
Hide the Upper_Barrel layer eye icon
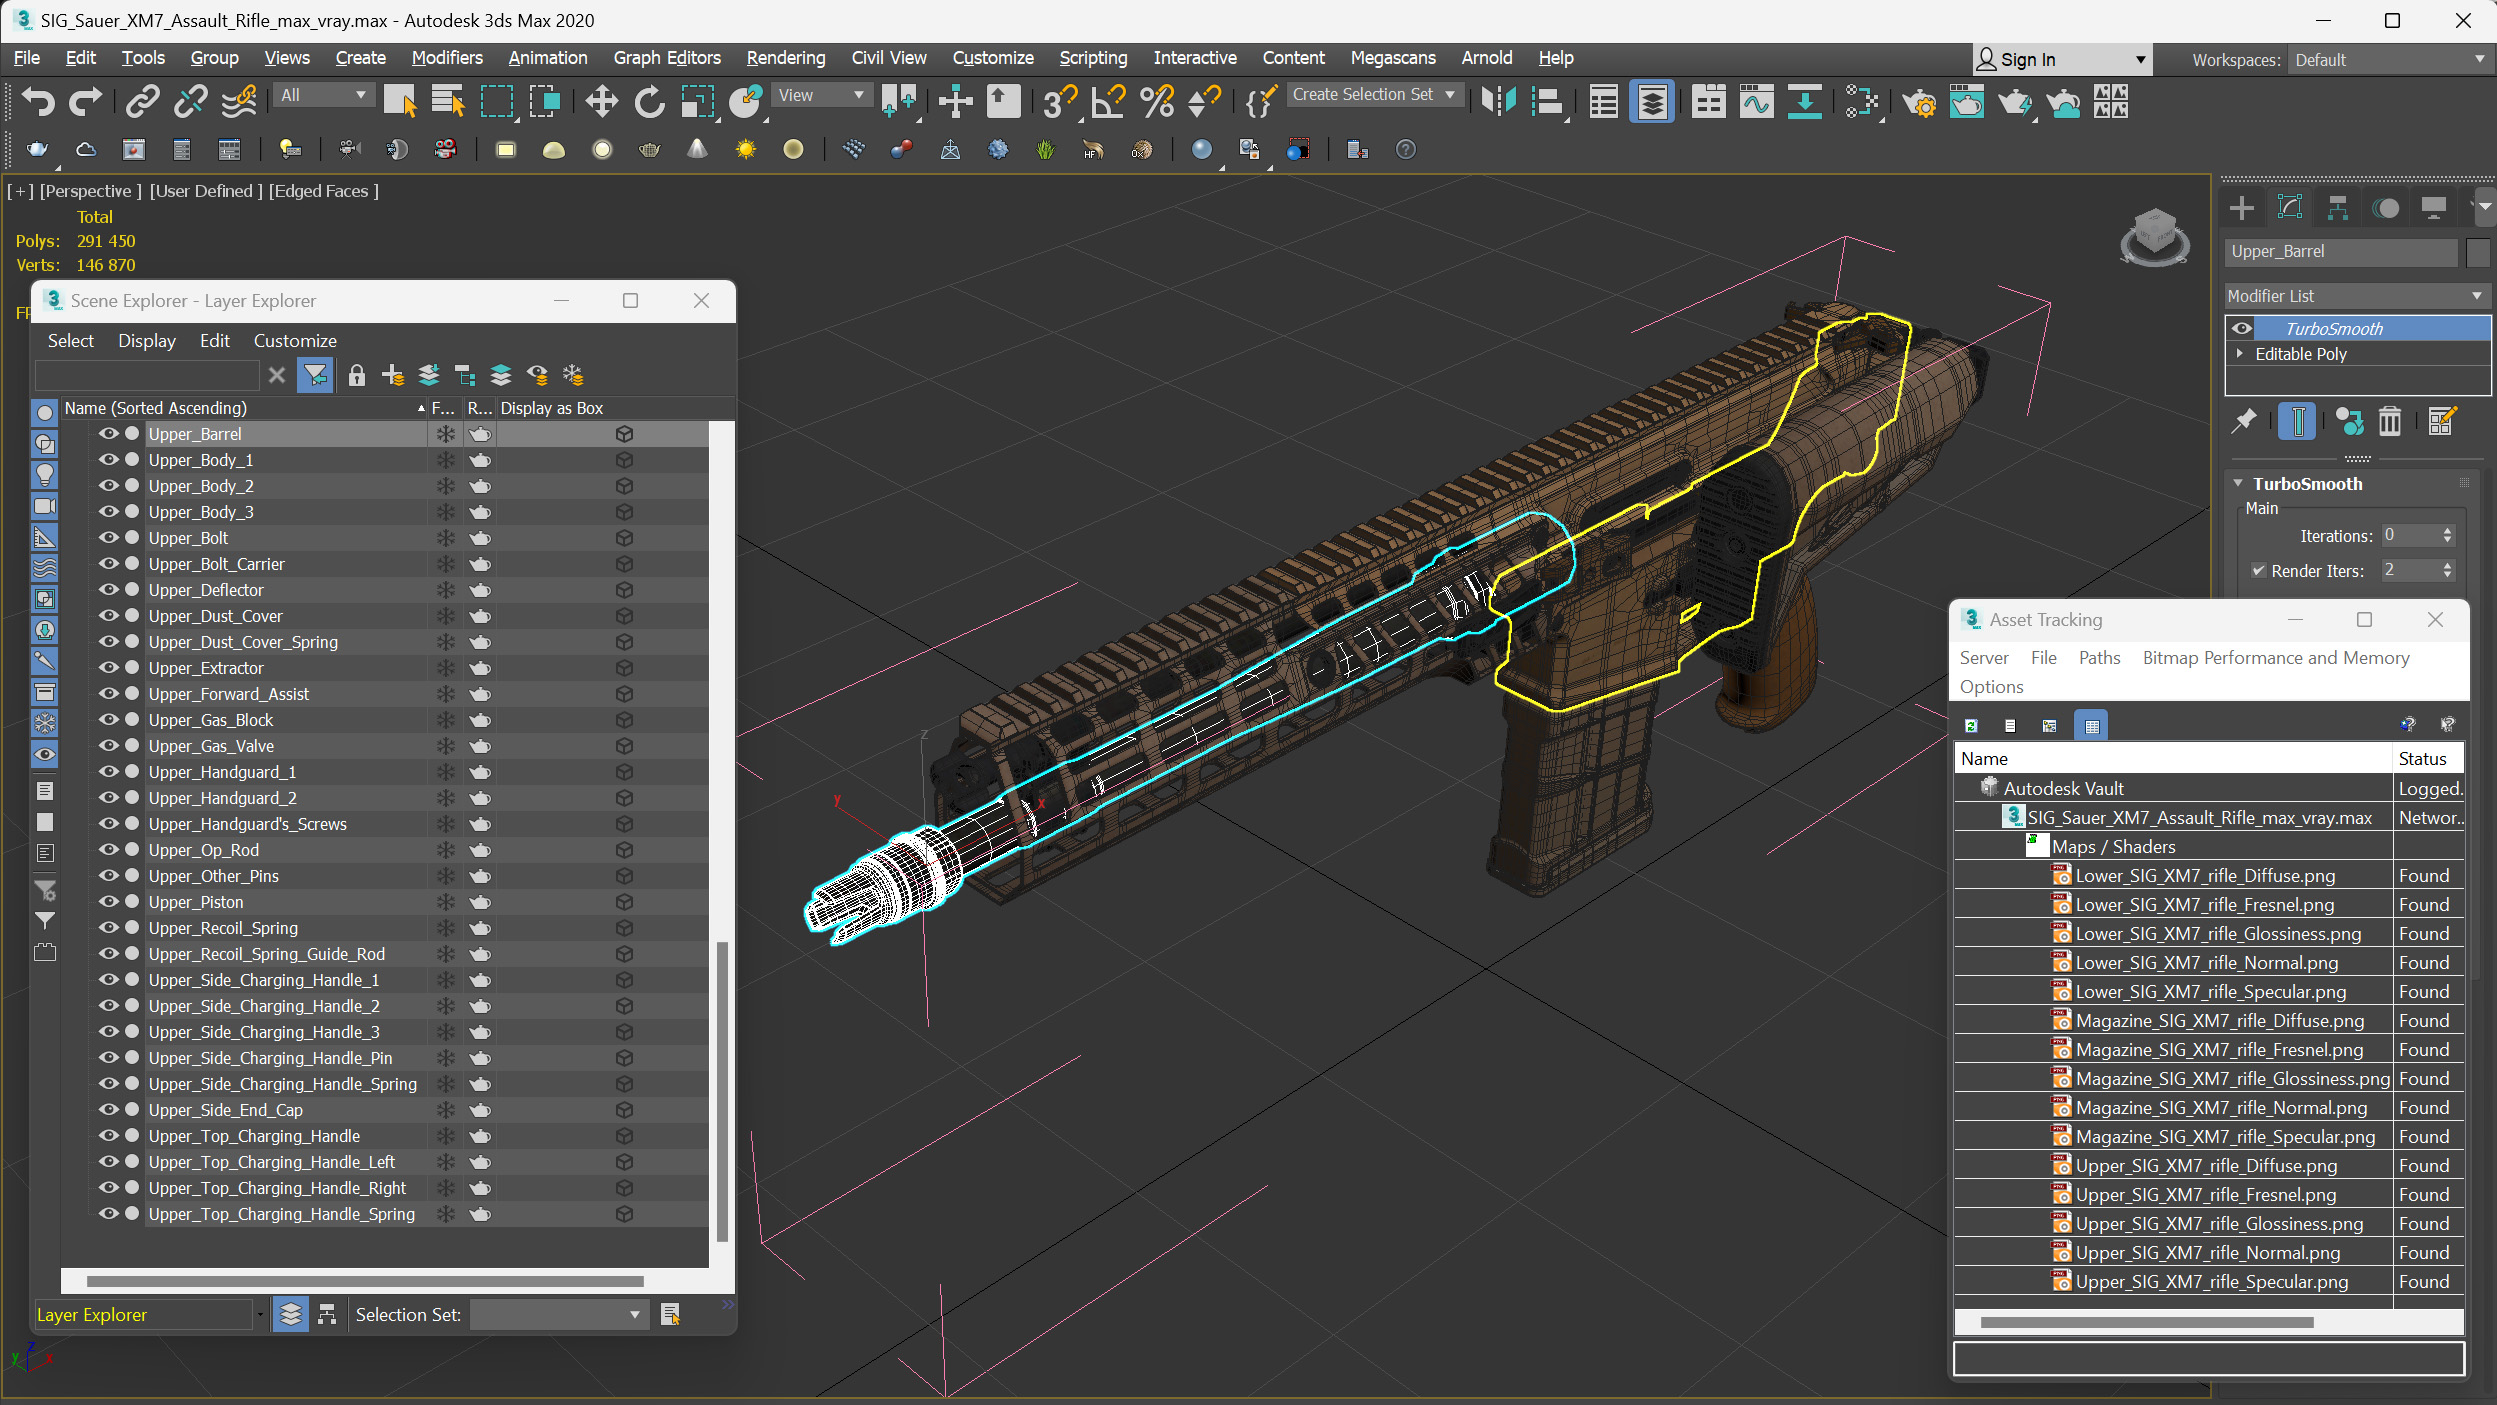(108, 433)
